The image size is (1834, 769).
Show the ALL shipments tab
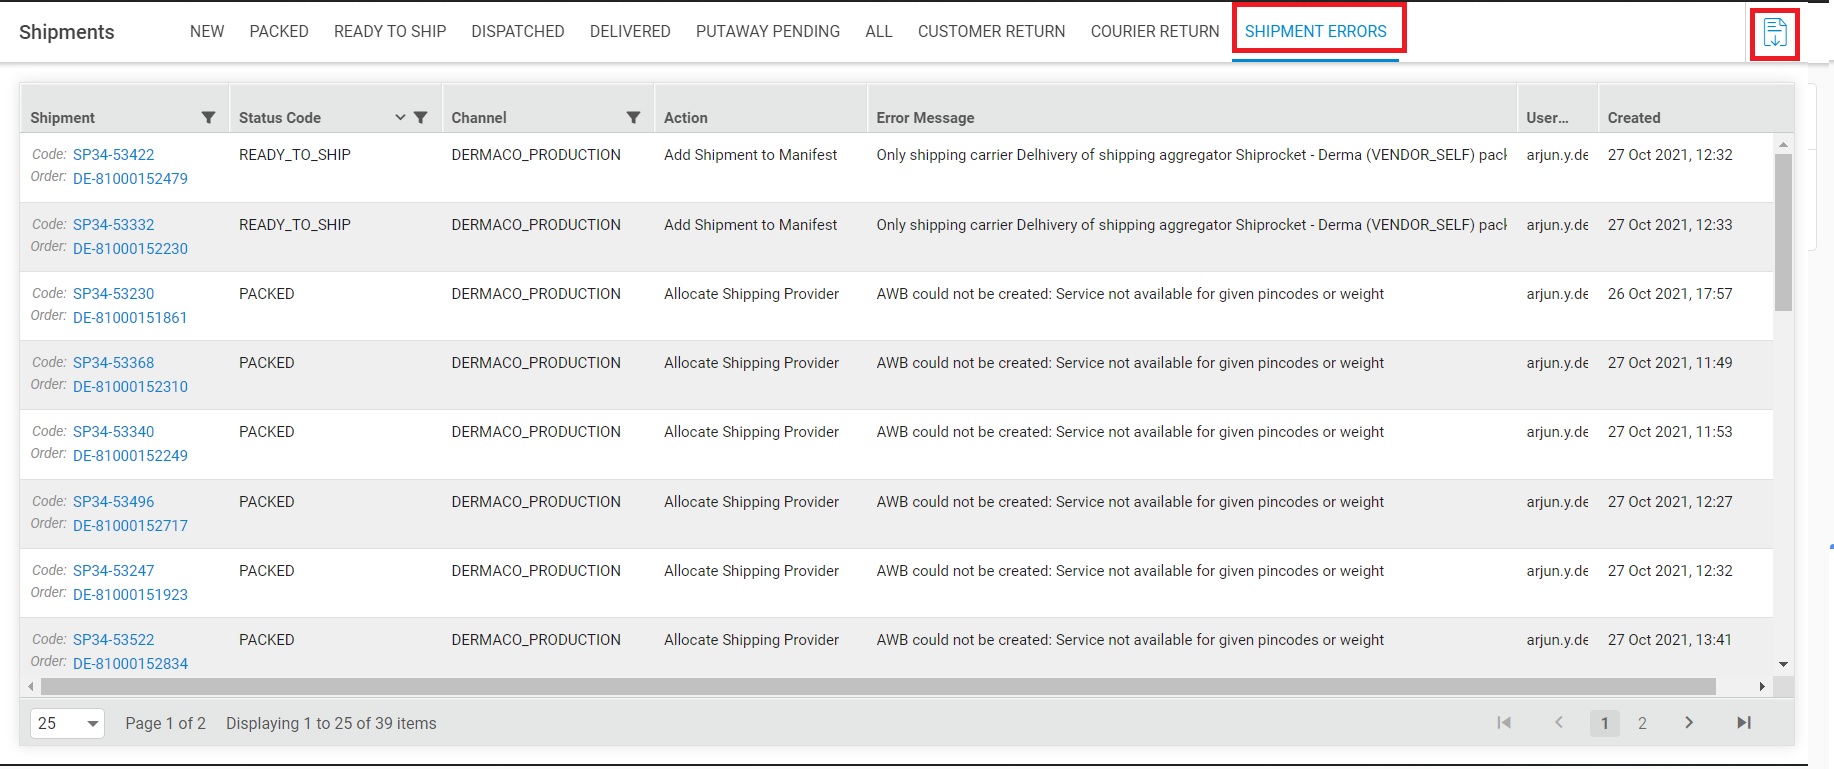[x=879, y=32]
